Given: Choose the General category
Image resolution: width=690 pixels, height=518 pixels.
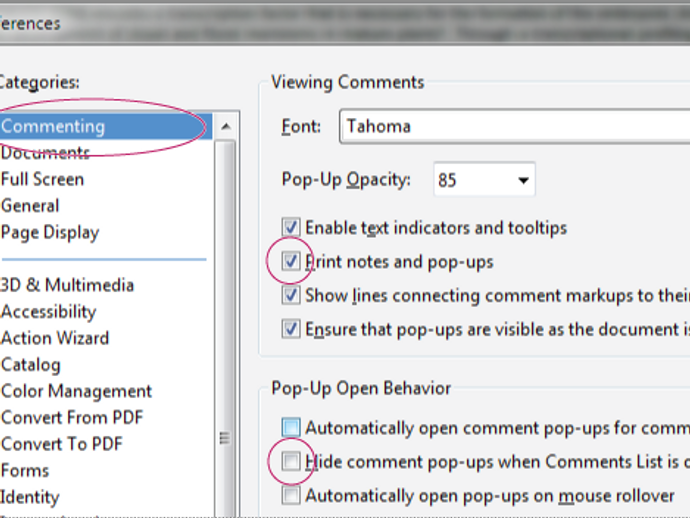Looking at the screenshot, I should 30,206.
